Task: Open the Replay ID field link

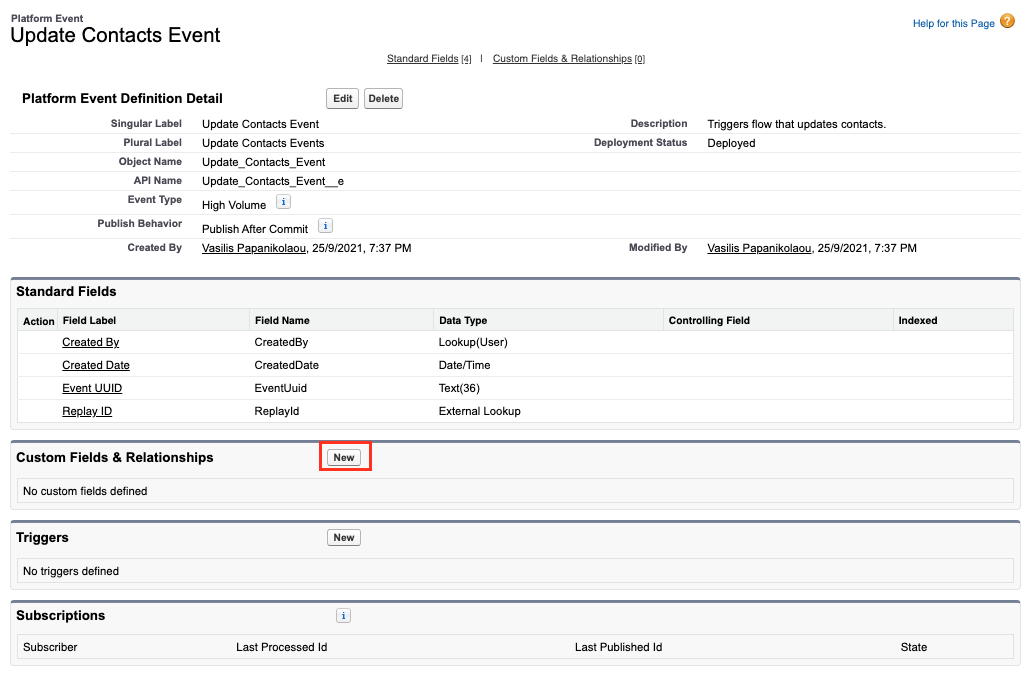Action: tap(87, 411)
